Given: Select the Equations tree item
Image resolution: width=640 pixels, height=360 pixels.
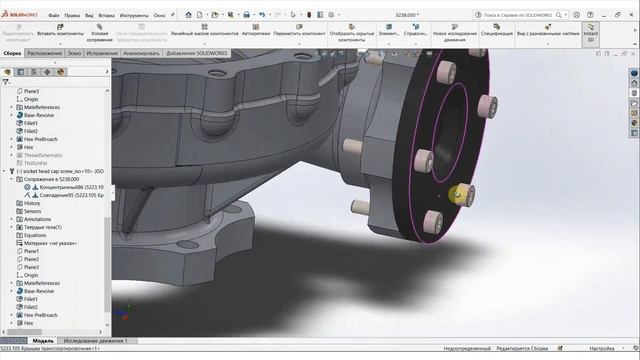Looking at the screenshot, I should point(31,235).
